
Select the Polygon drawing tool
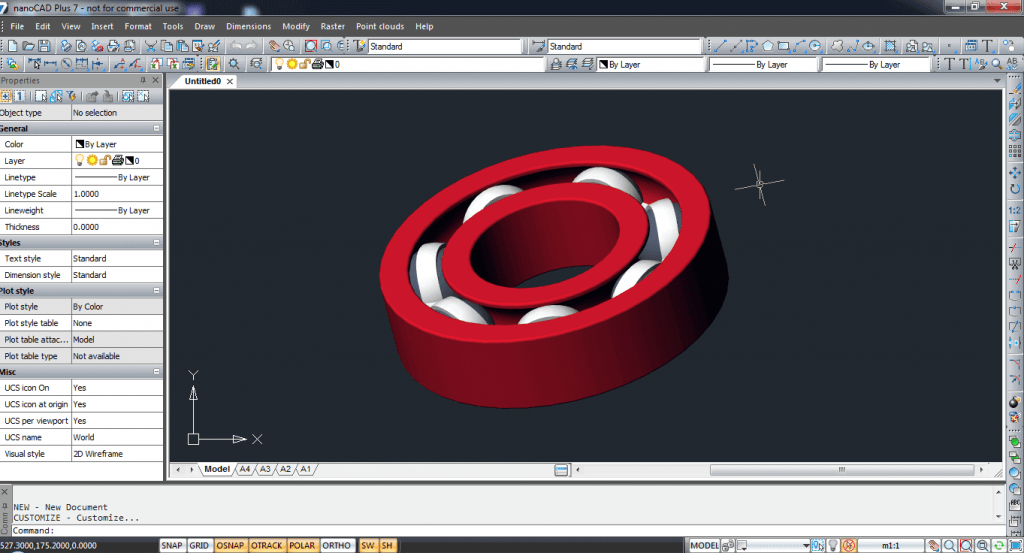coord(768,46)
